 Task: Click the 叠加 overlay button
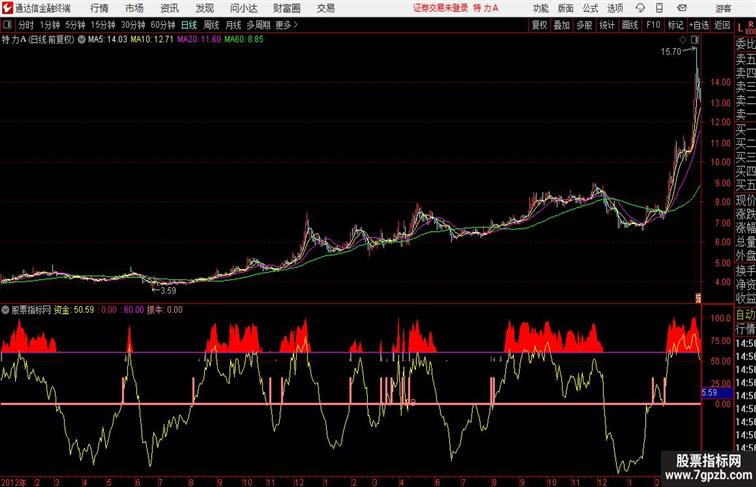[x=562, y=25]
